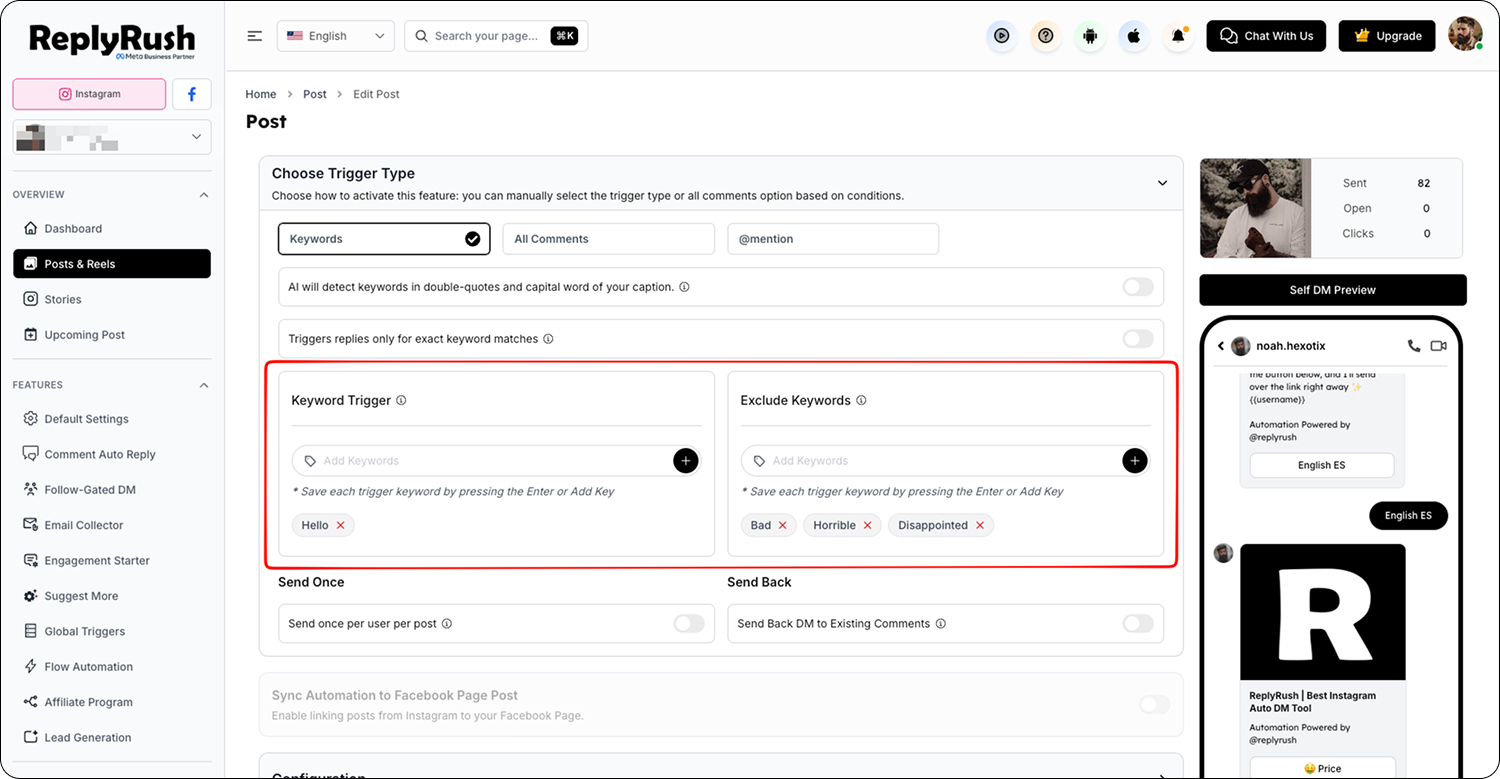
Task: Open Affiliate Program in the sidebar
Action: click(x=112, y=702)
